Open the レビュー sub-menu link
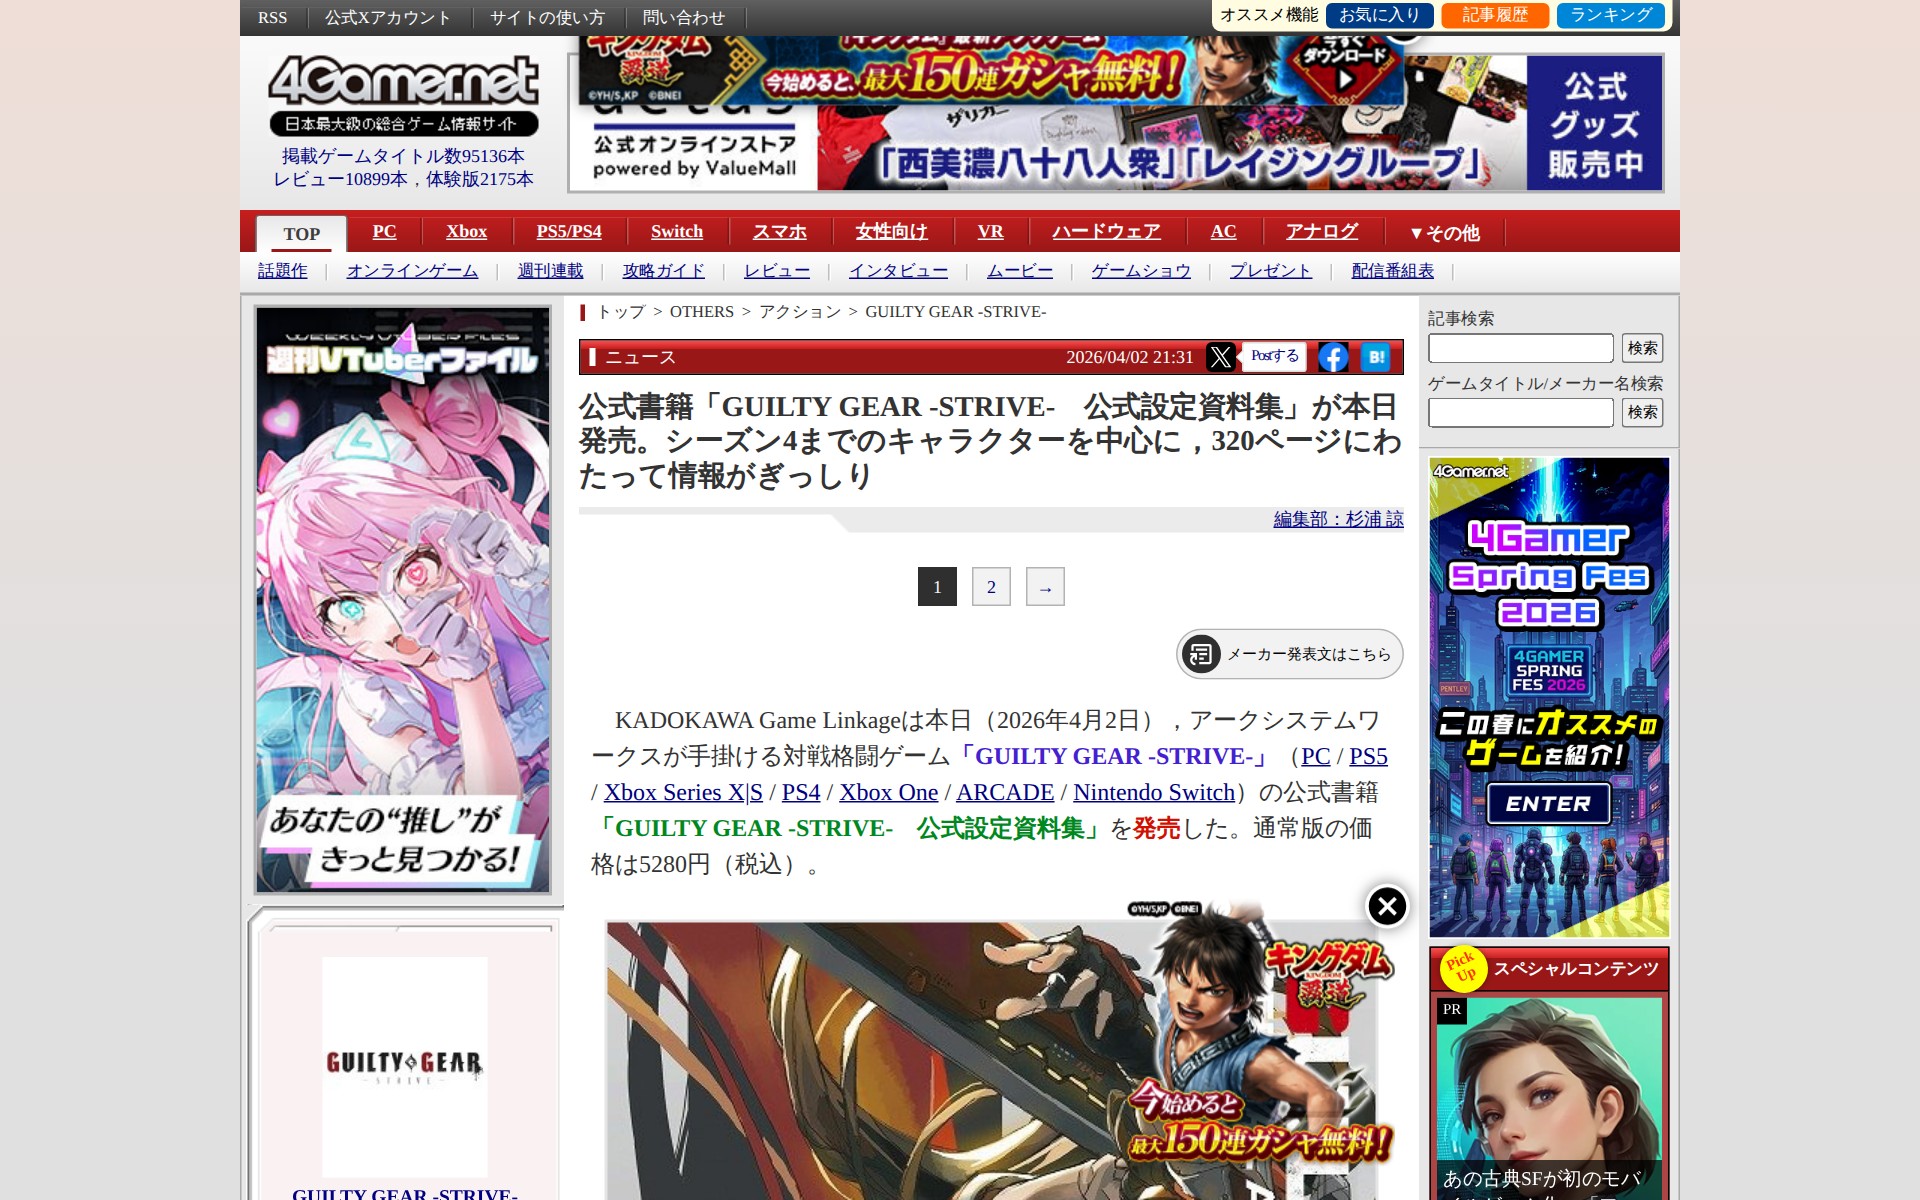1920x1200 pixels. pyautogui.click(x=777, y=271)
